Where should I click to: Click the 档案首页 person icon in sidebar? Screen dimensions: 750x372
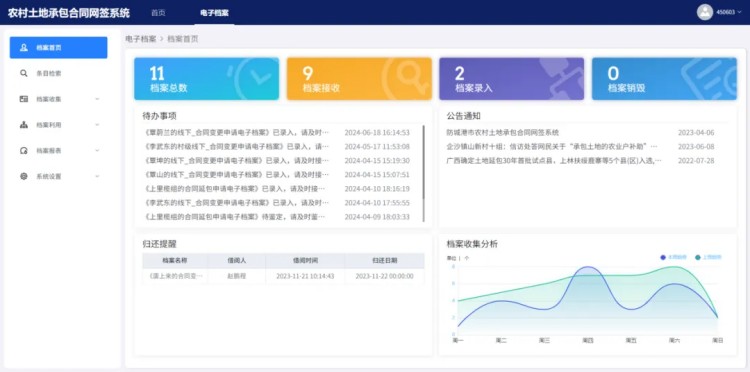[x=24, y=48]
